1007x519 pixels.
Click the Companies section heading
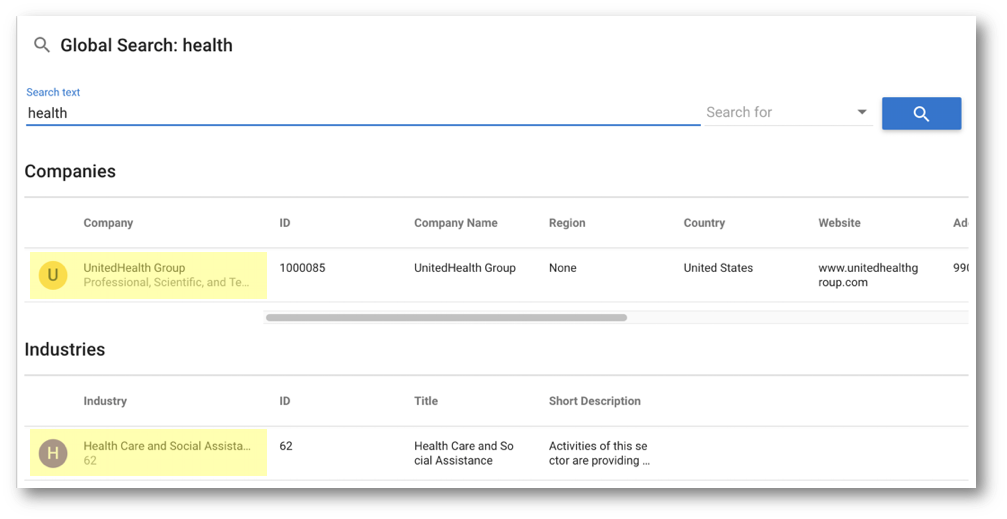click(70, 172)
